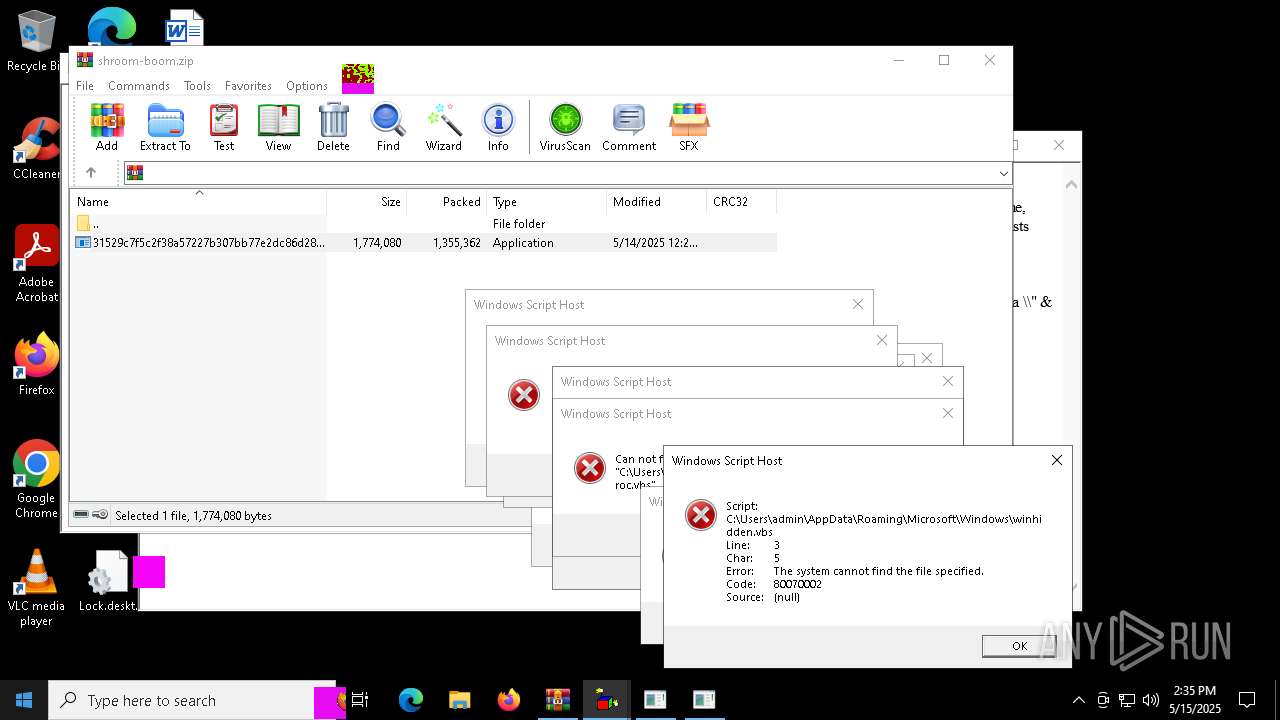Image resolution: width=1280 pixels, height=720 pixels.
Task: Show hidden tray icons chevron
Action: click(1078, 700)
